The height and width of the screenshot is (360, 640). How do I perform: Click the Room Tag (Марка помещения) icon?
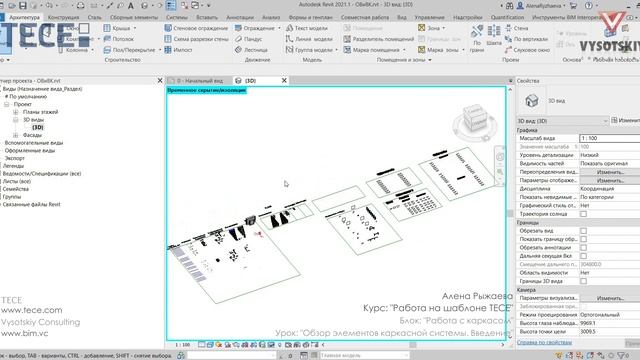coord(347,50)
